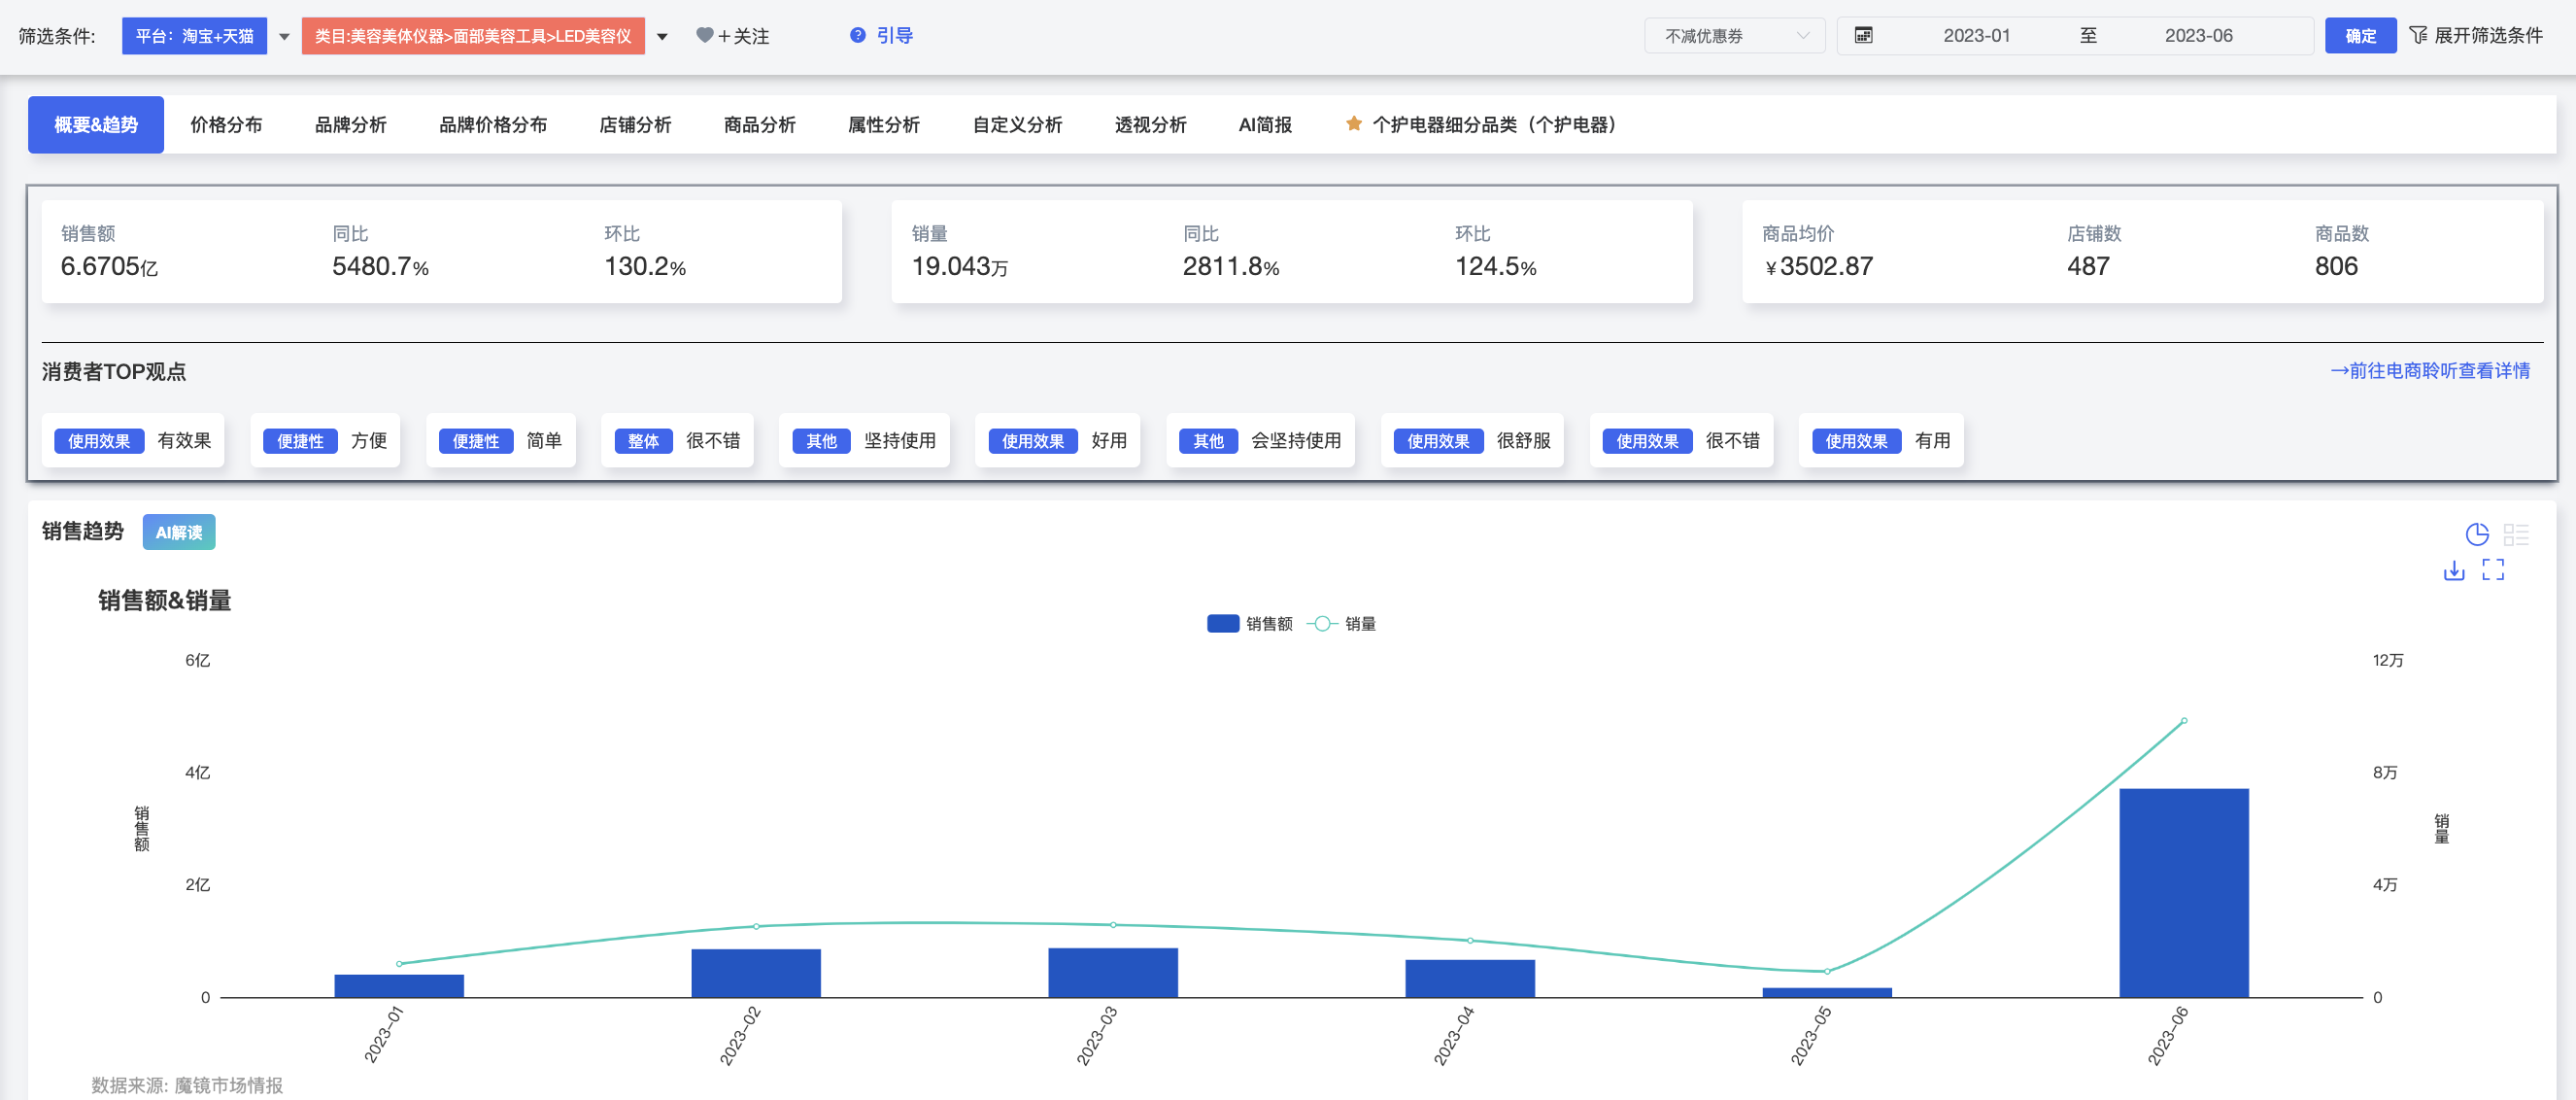The height and width of the screenshot is (1100, 2576).
Task: Click the 便捷性 简单 opinion tag
Action: tap(501, 441)
